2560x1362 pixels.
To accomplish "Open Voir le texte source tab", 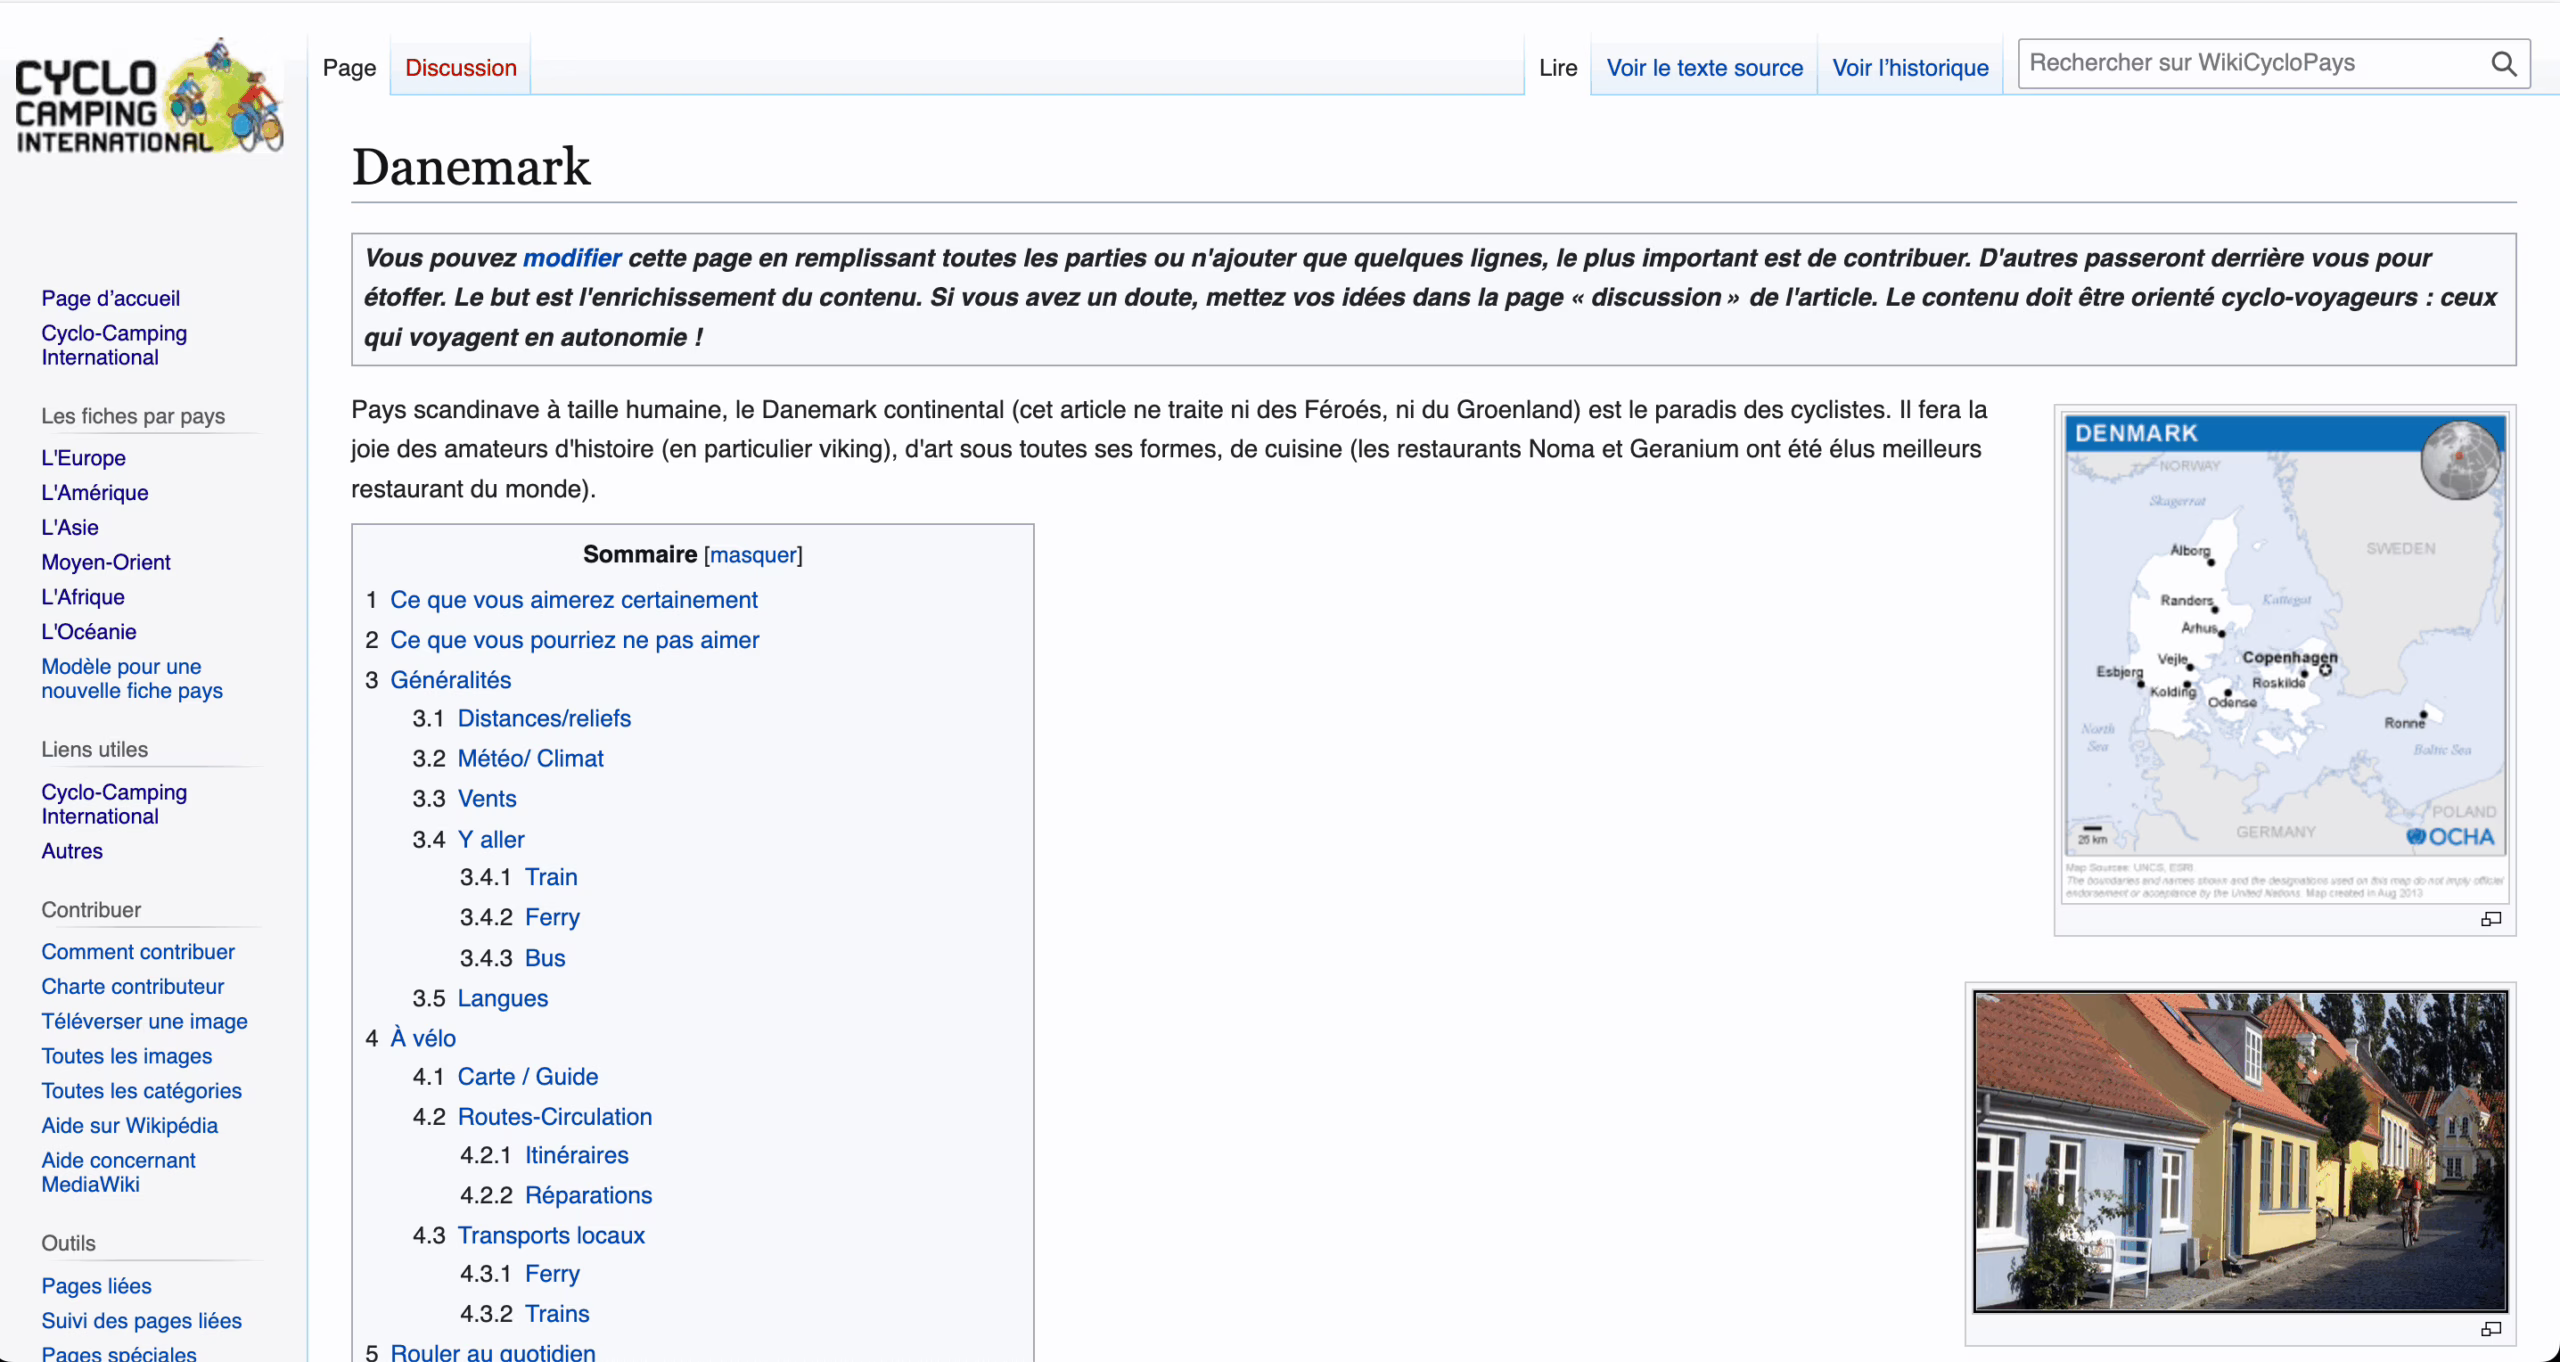I will pyautogui.click(x=1705, y=68).
